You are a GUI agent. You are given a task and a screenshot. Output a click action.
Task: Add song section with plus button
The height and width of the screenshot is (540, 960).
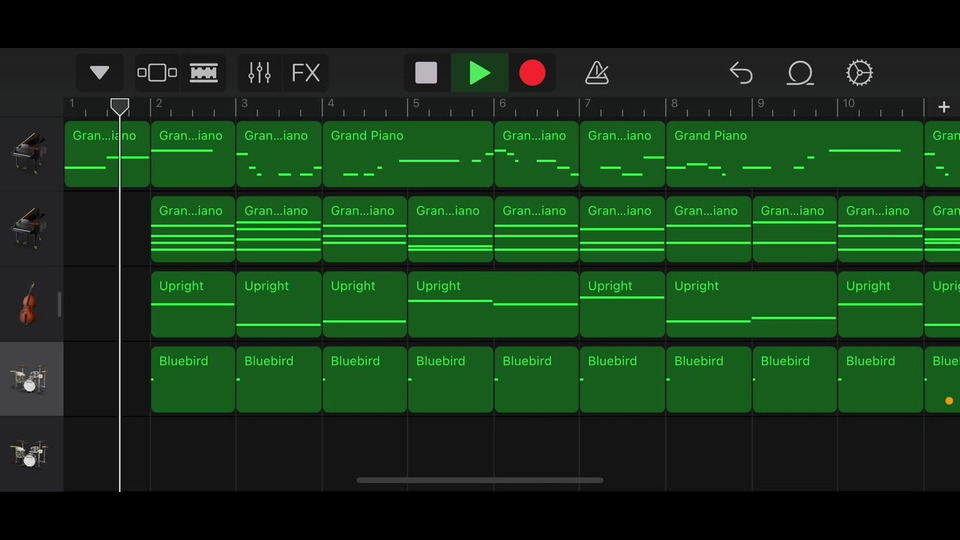943,107
